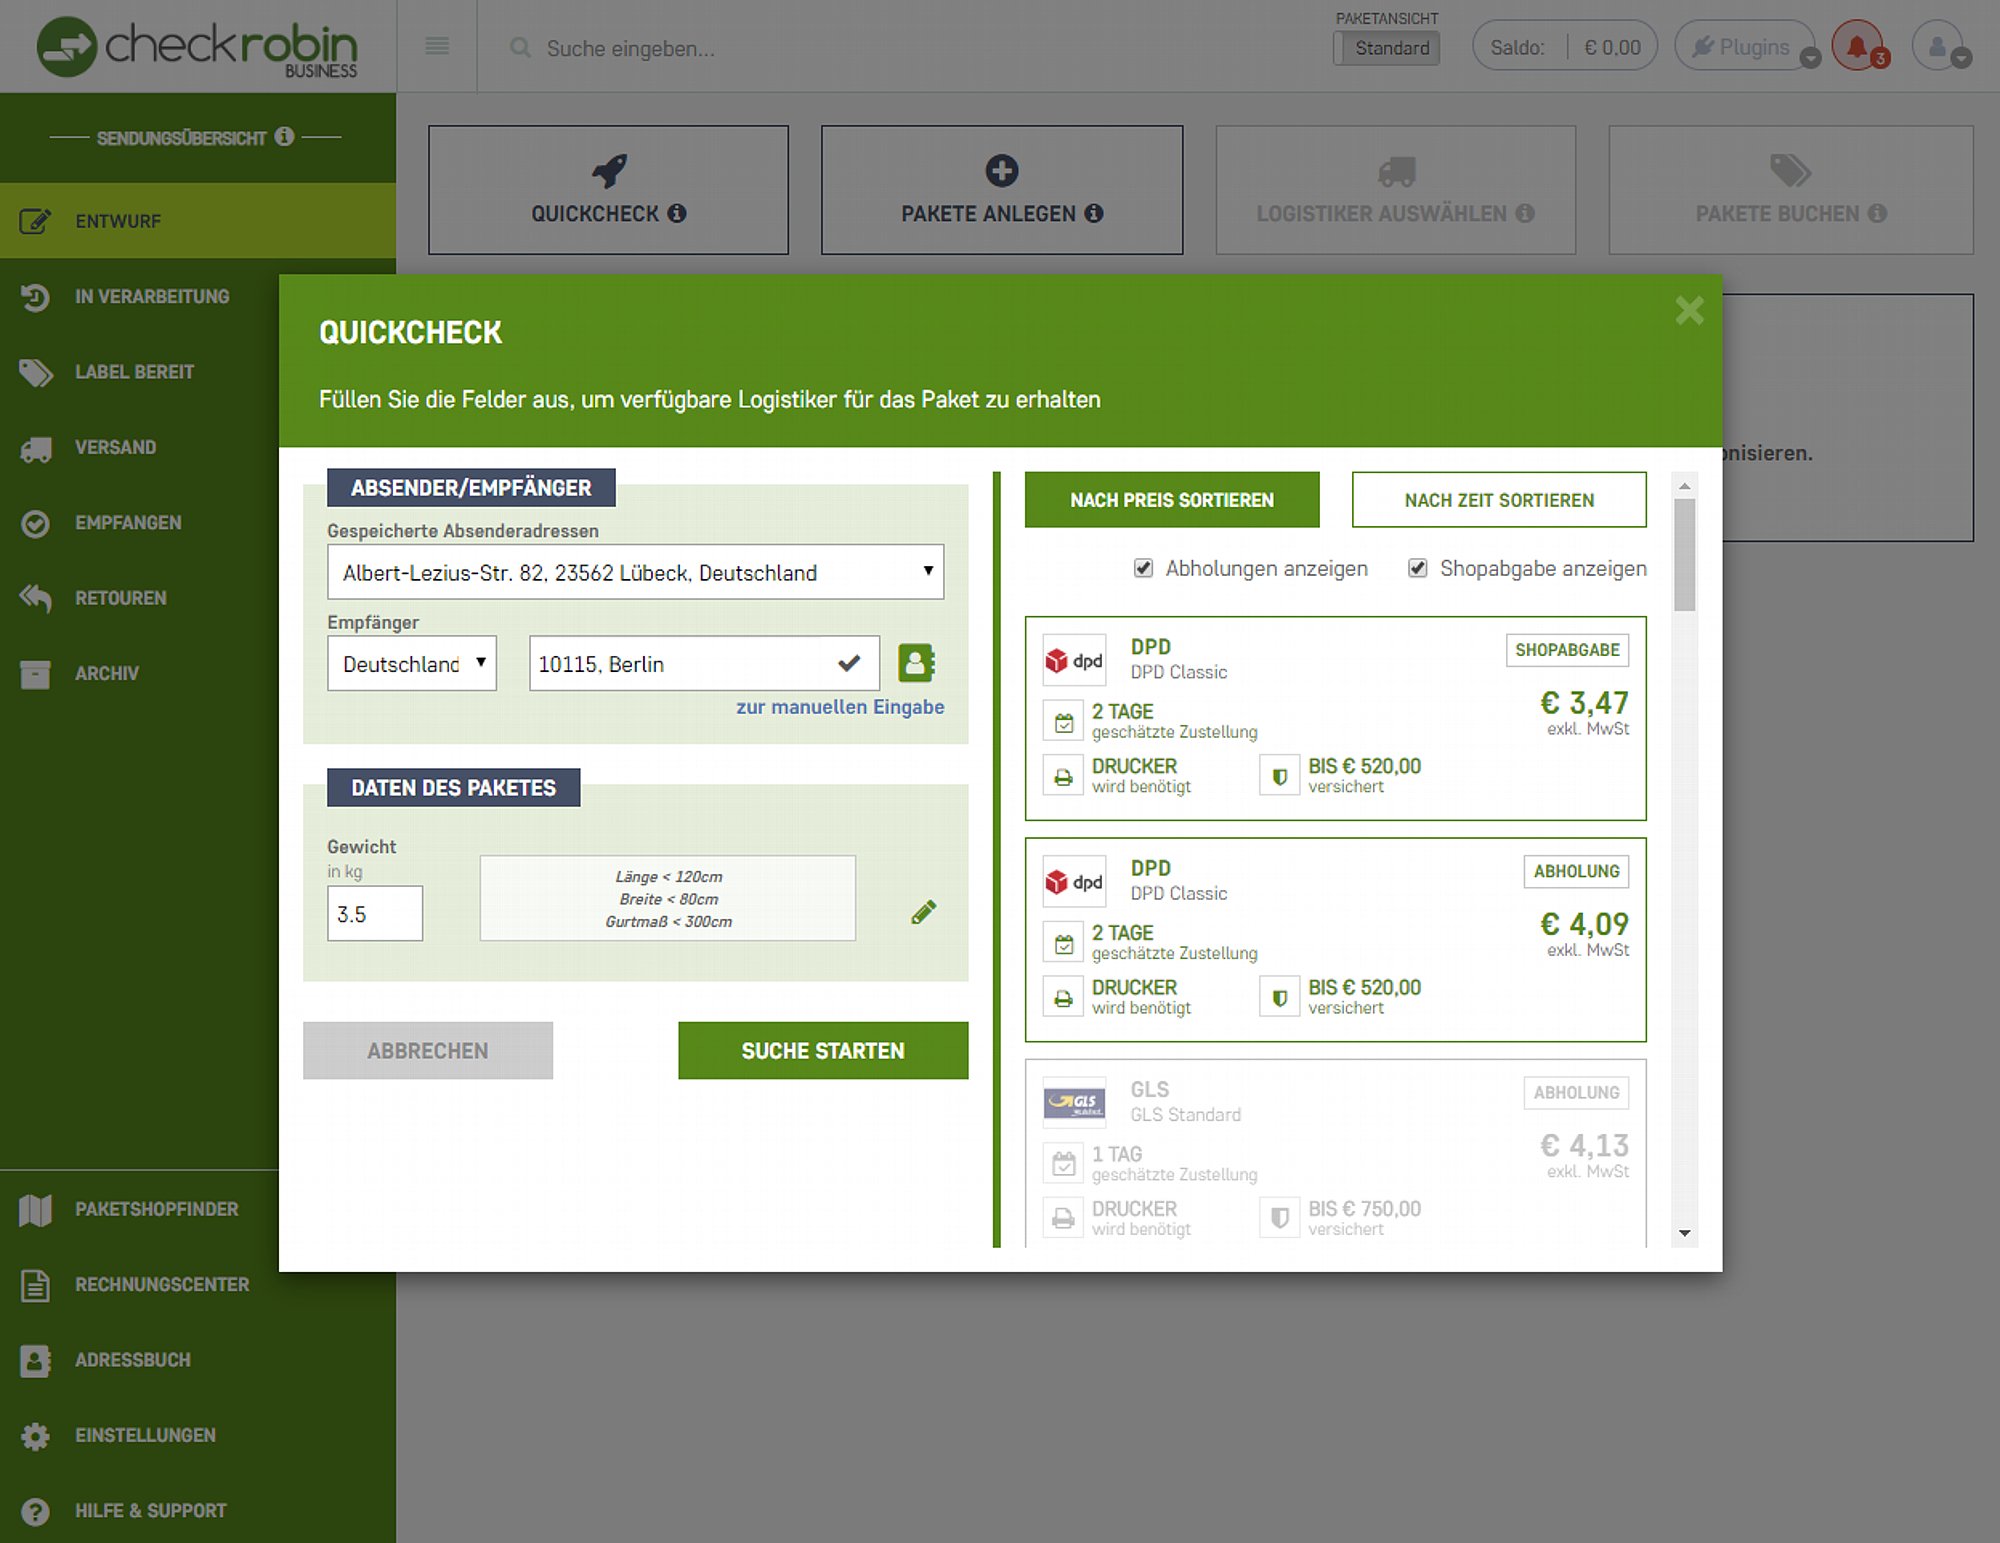The image size is (2000, 1543).
Task: Click the info icon beside Sendungsübersicht
Action: pos(285,136)
